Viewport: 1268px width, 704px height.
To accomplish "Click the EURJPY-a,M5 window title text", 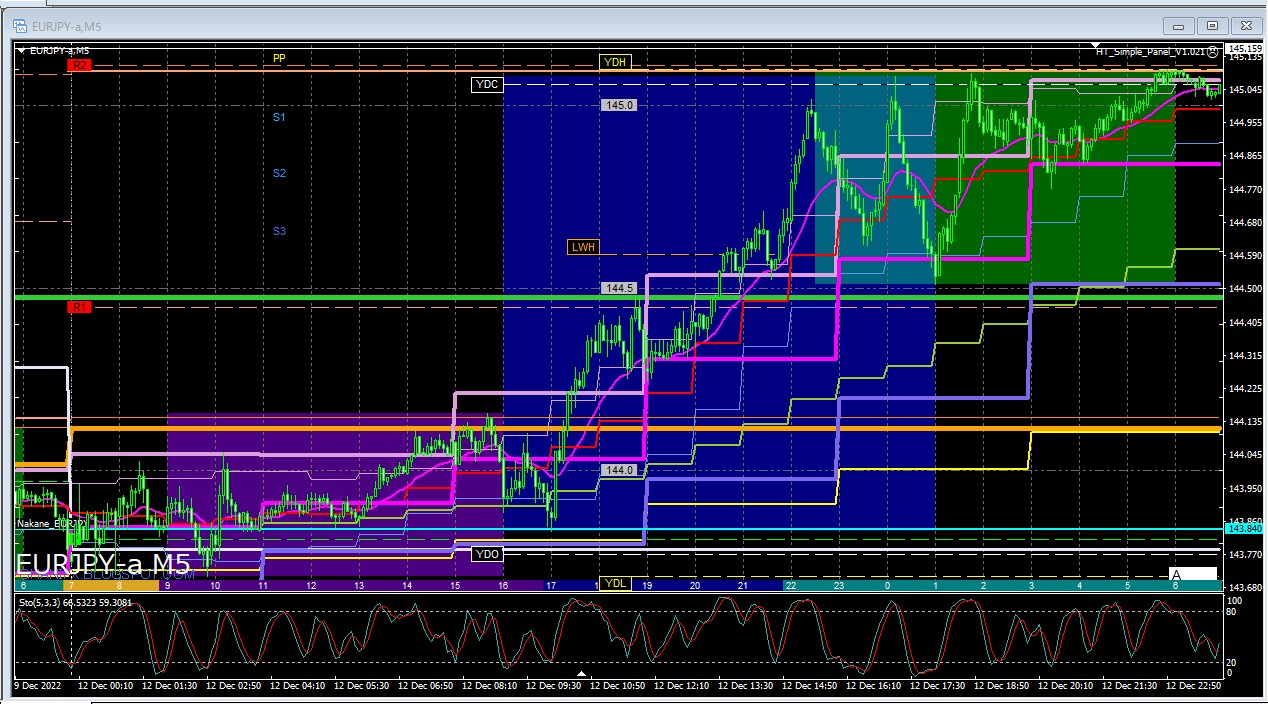I will click(x=65, y=26).
